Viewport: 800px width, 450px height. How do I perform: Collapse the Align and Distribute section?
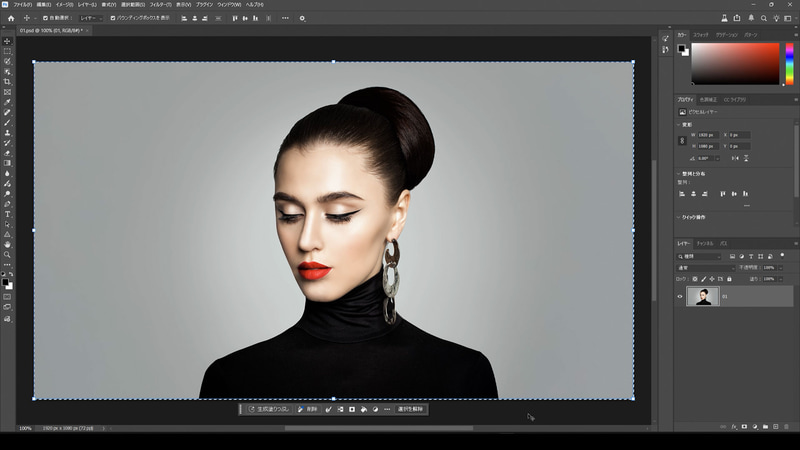click(679, 173)
